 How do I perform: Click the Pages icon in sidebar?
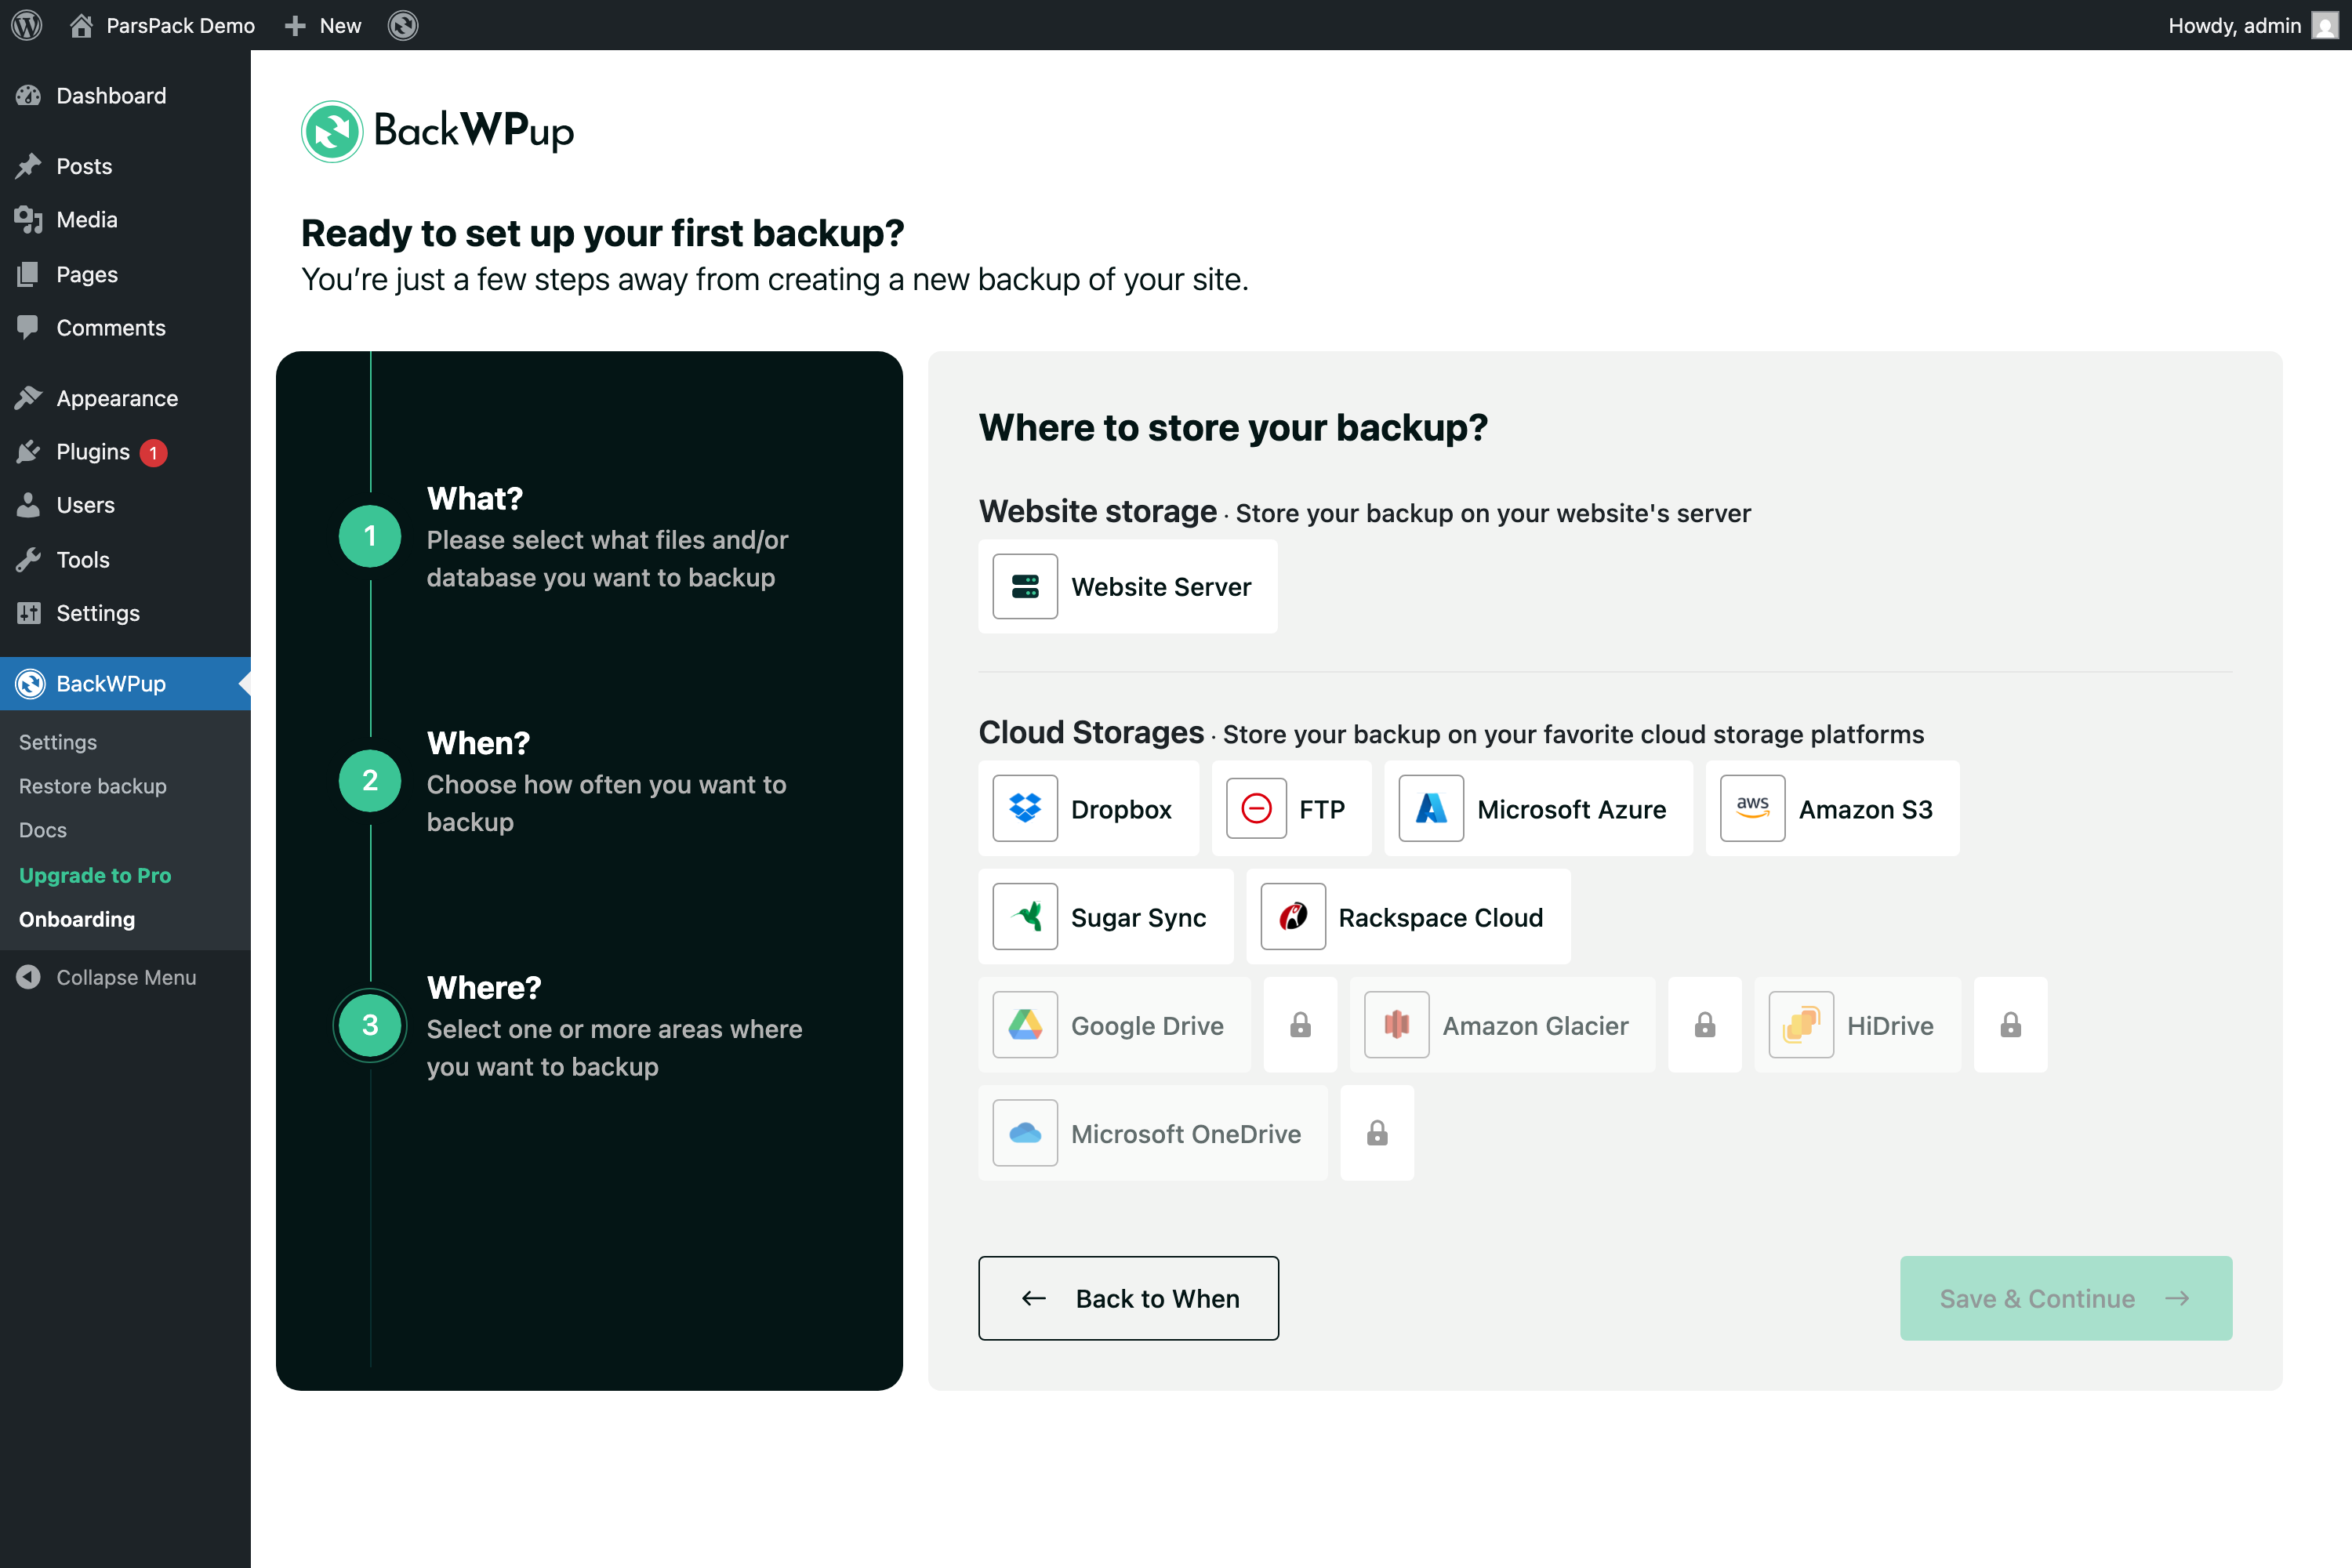[x=29, y=274]
